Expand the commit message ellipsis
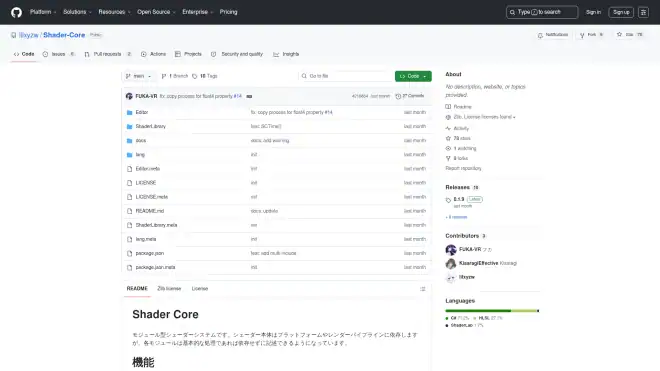Viewport: 660px width, 371px height. 249,96
